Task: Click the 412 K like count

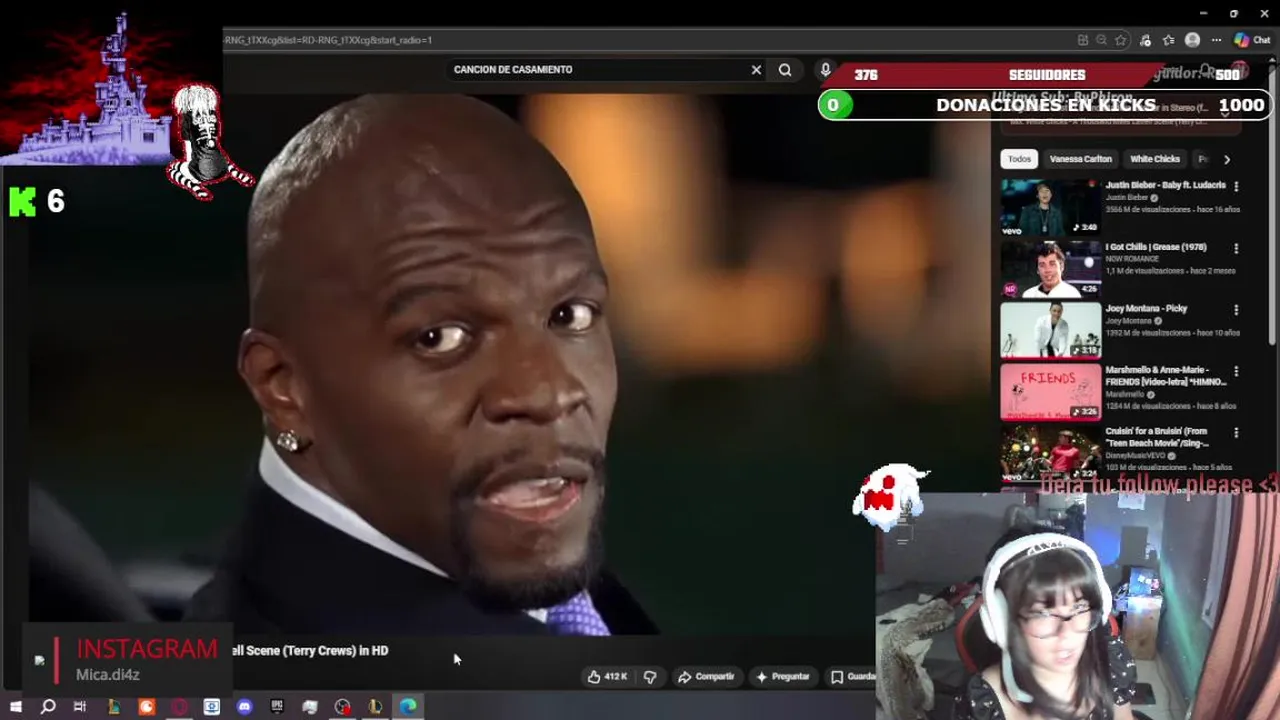Action: coord(616,677)
